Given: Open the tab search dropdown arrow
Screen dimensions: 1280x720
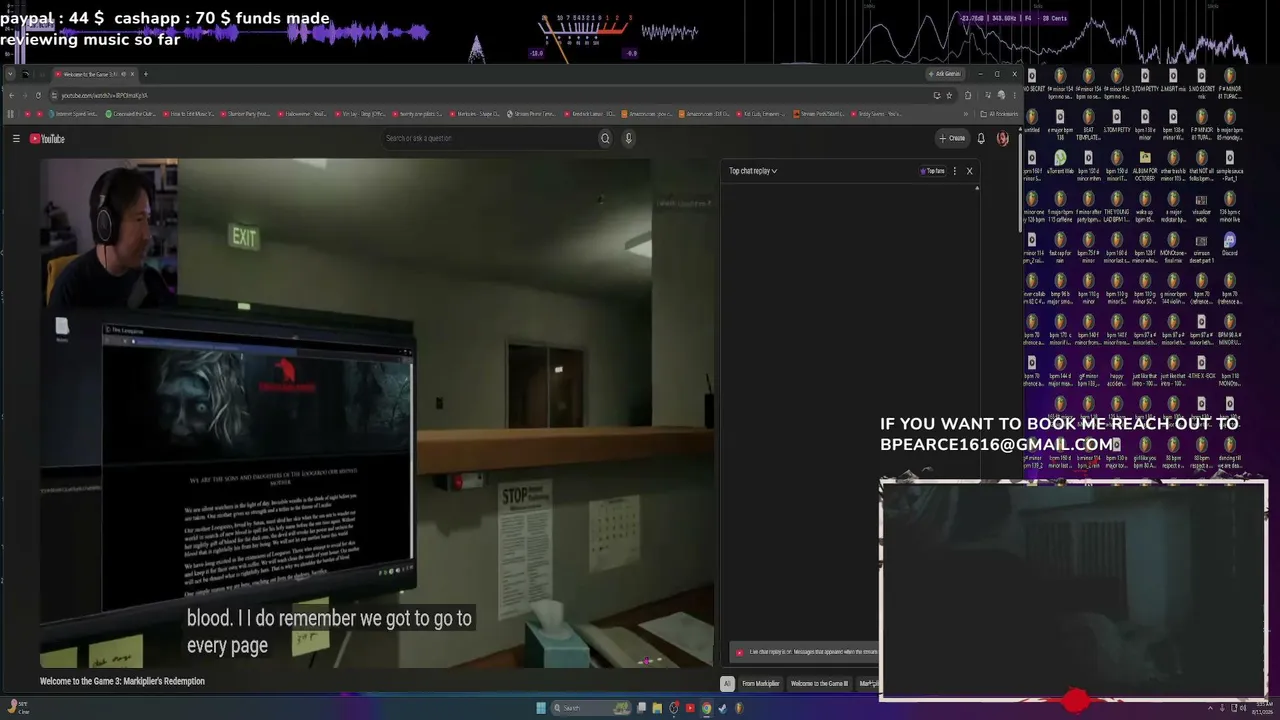Looking at the screenshot, I should click(10, 74).
